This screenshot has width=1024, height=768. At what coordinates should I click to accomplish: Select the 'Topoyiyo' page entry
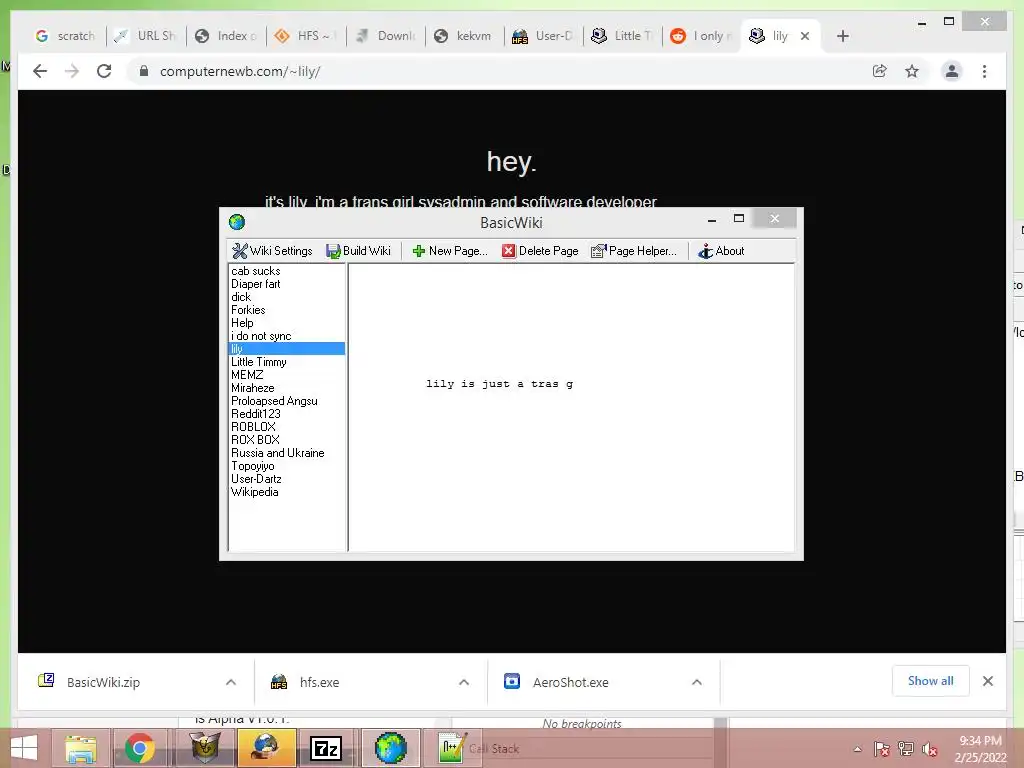[252, 466]
